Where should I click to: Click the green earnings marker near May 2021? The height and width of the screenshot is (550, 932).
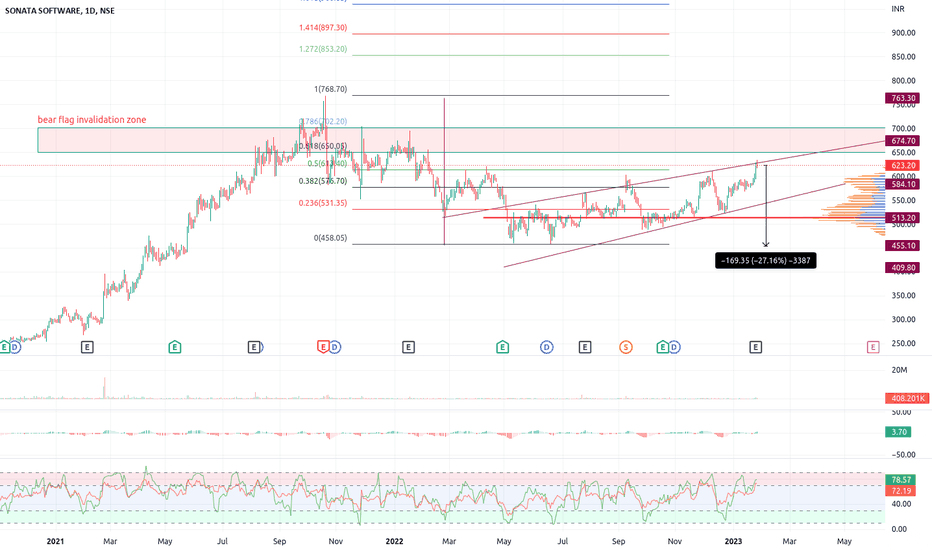(174, 347)
